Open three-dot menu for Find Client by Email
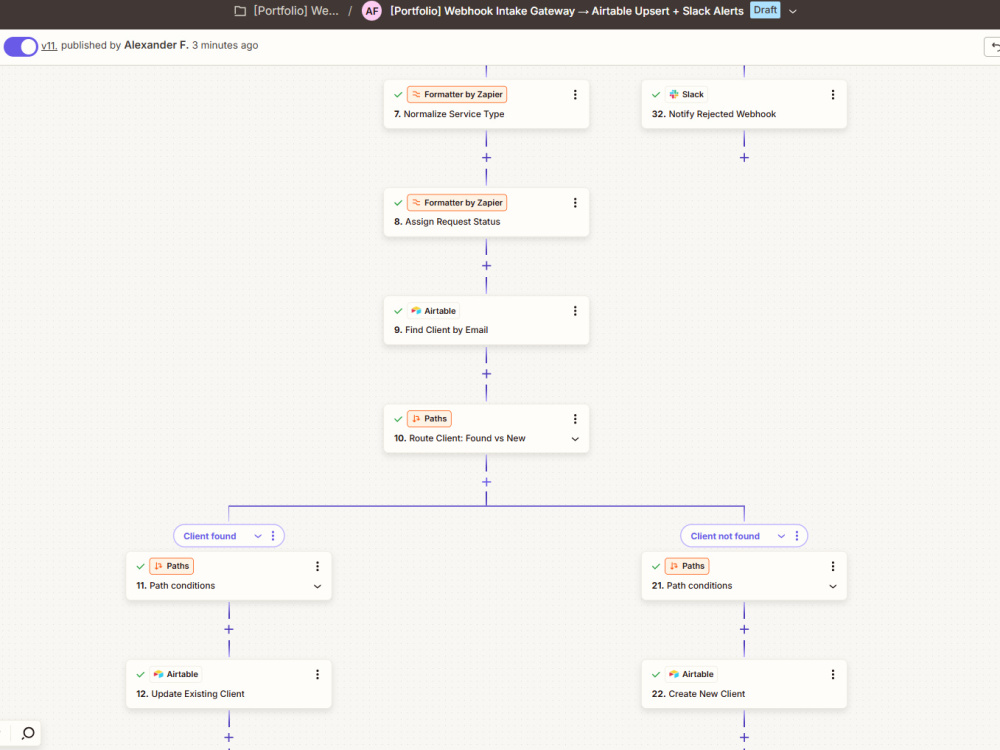1000x750 pixels. pos(575,311)
